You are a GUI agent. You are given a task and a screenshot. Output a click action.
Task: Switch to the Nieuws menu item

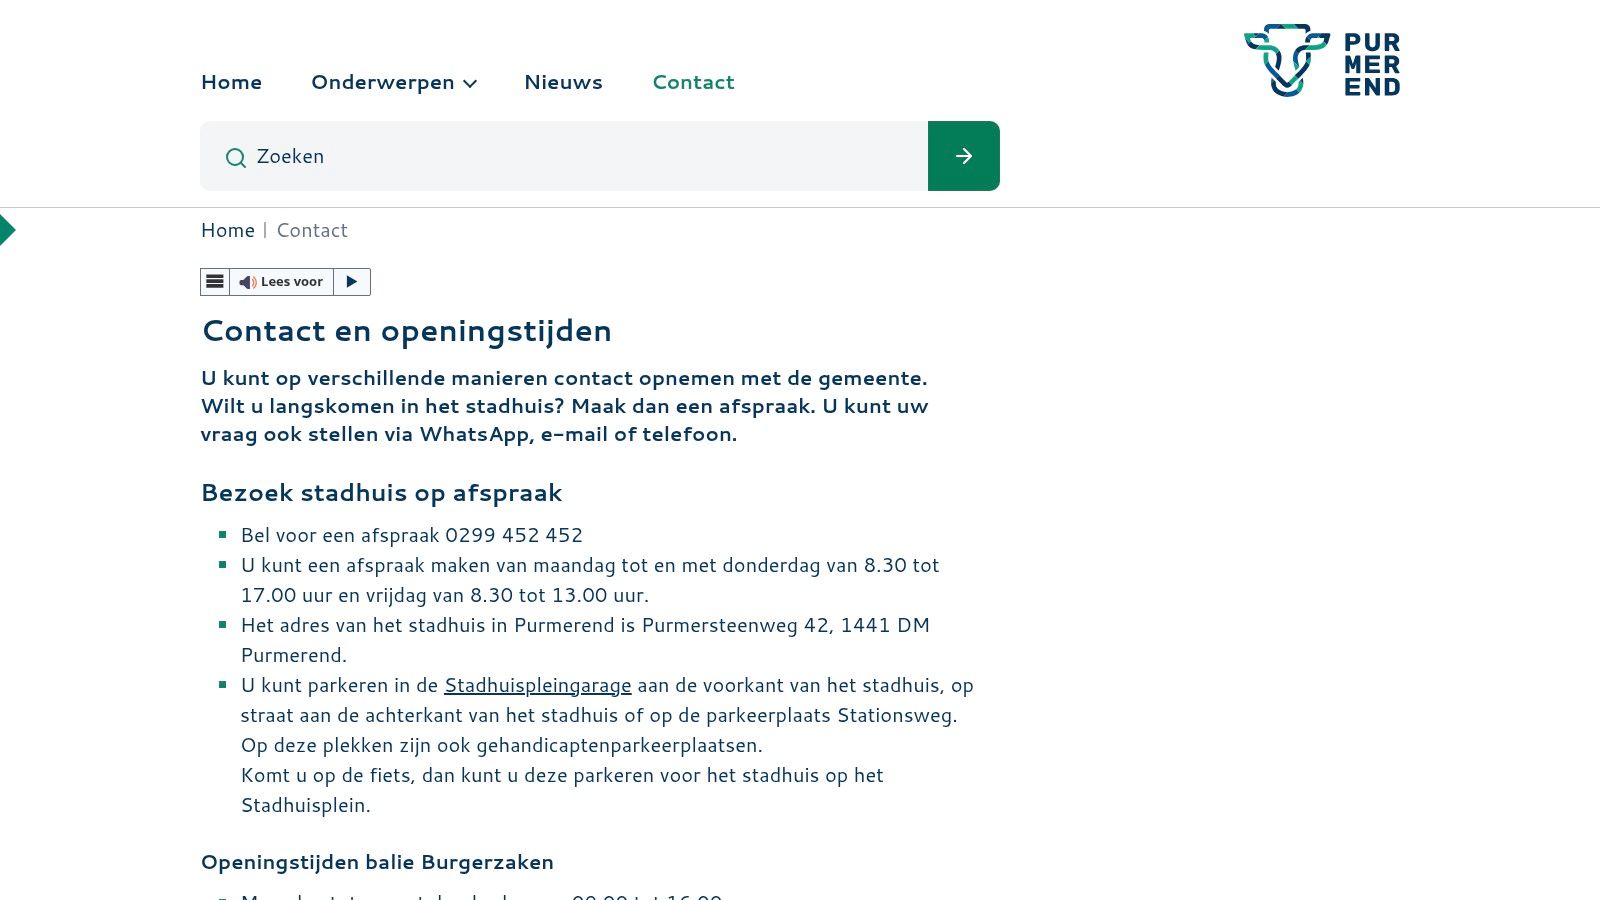pos(563,82)
